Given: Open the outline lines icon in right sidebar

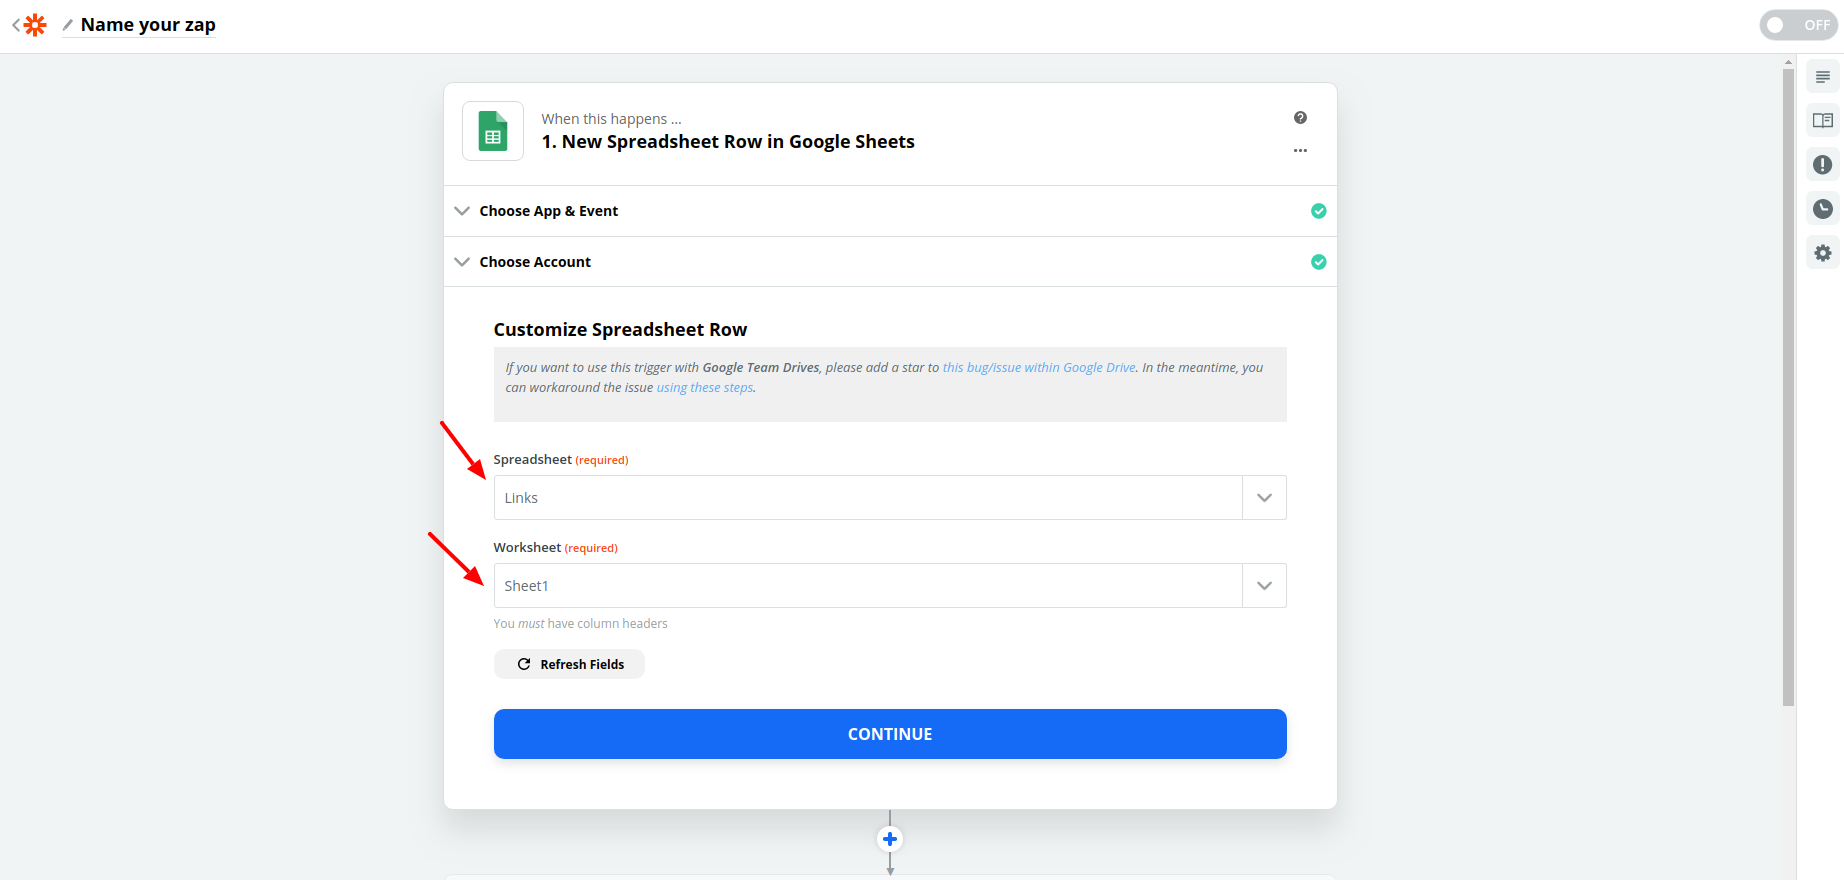Looking at the screenshot, I should (x=1823, y=77).
